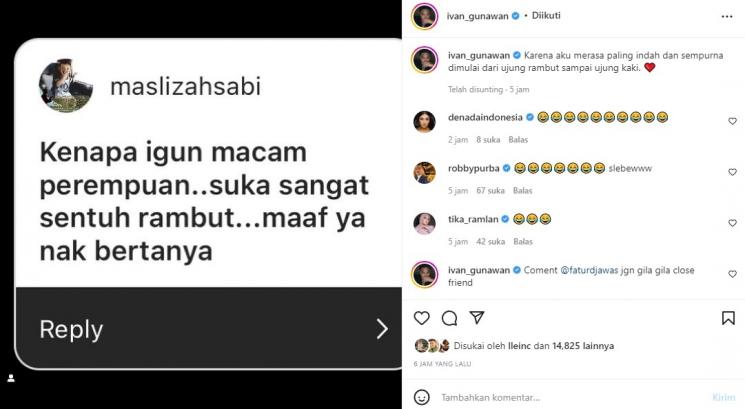Image resolution: width=745 pixels, height=409 pixels.
Task: Open denadaindonesia's profile avatar
Action: pyautogui.click(x=424, y=122)
